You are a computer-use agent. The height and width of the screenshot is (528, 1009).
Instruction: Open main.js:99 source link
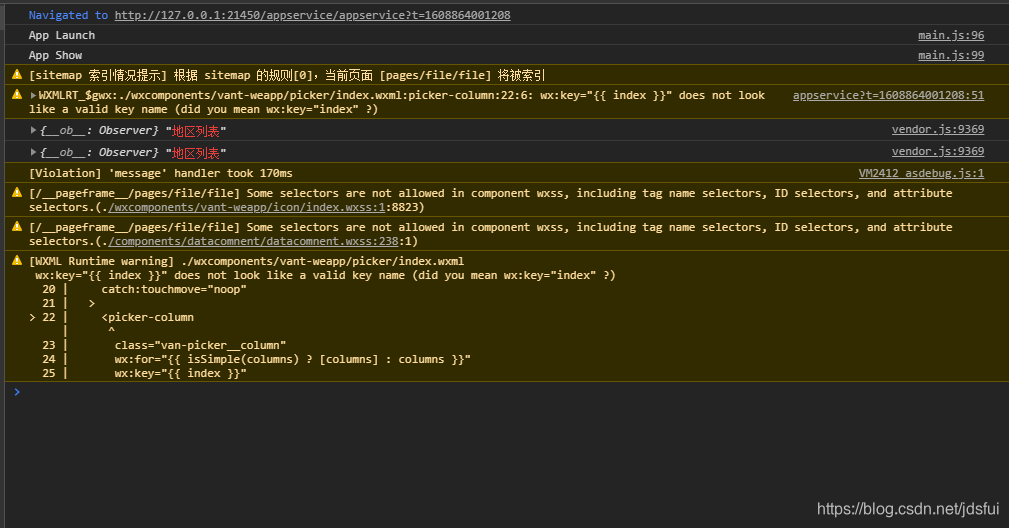pos(950,55)
